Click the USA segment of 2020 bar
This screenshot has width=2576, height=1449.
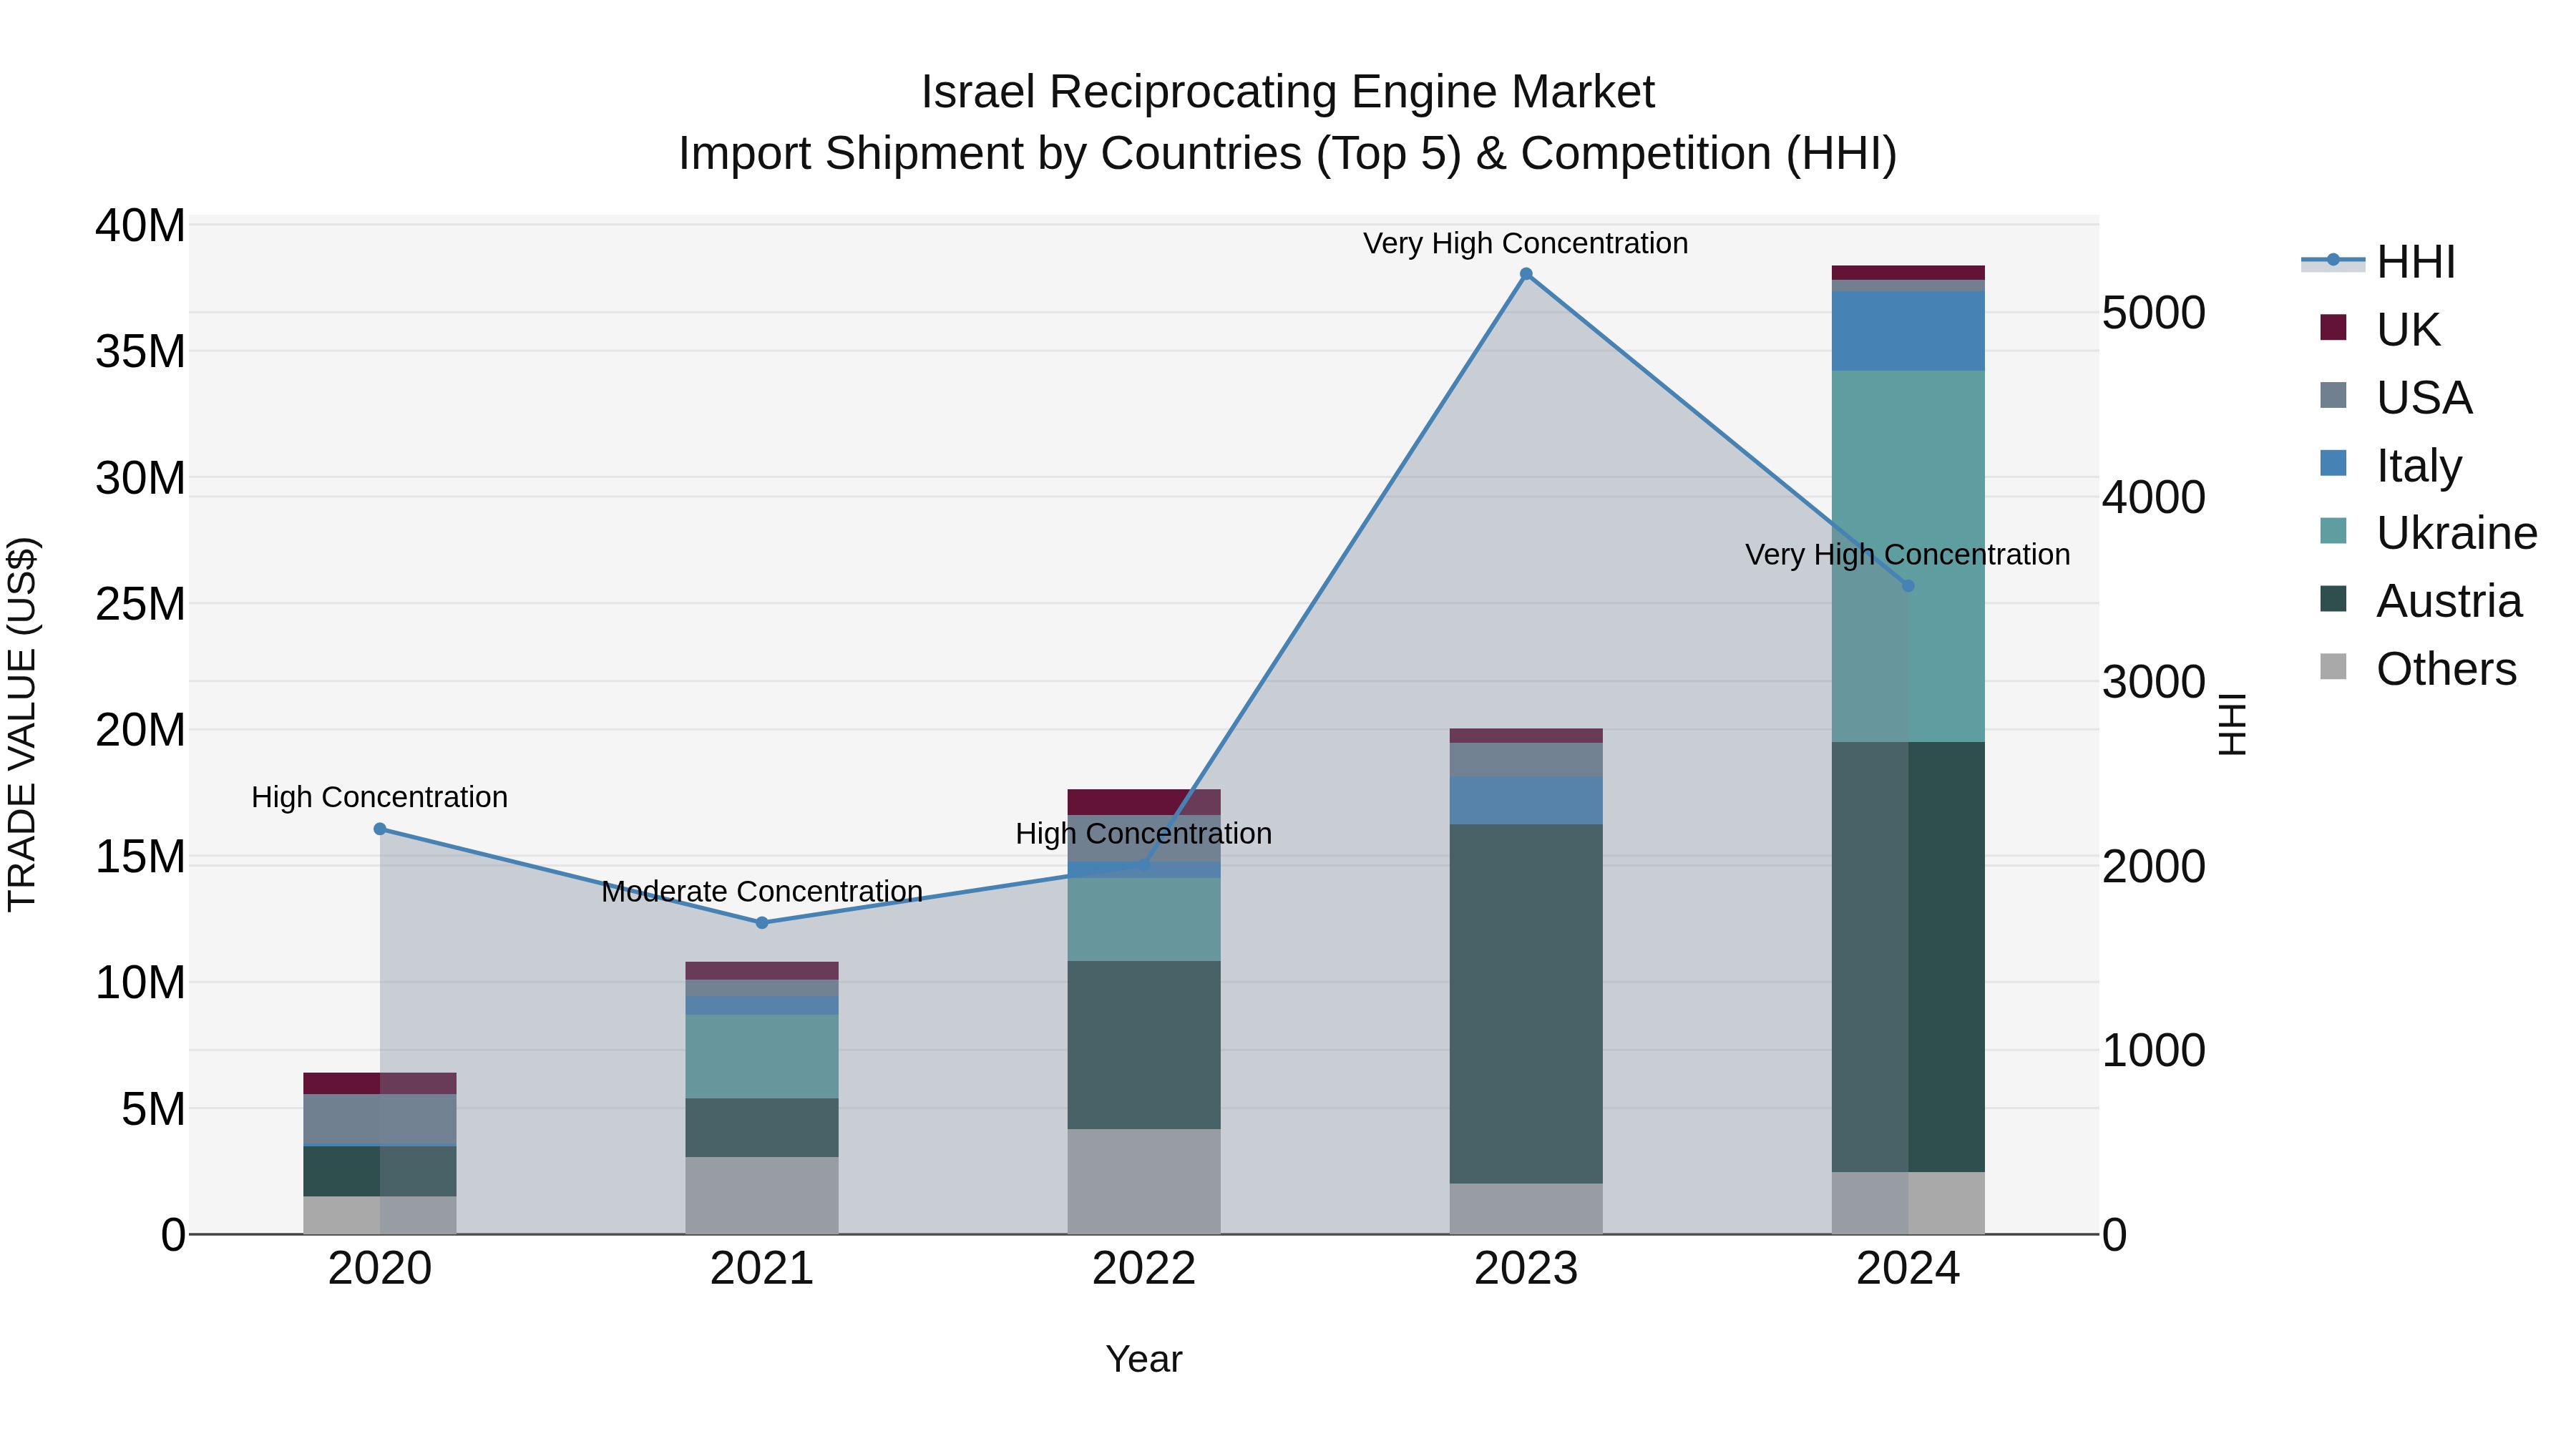pos(380,1119)
